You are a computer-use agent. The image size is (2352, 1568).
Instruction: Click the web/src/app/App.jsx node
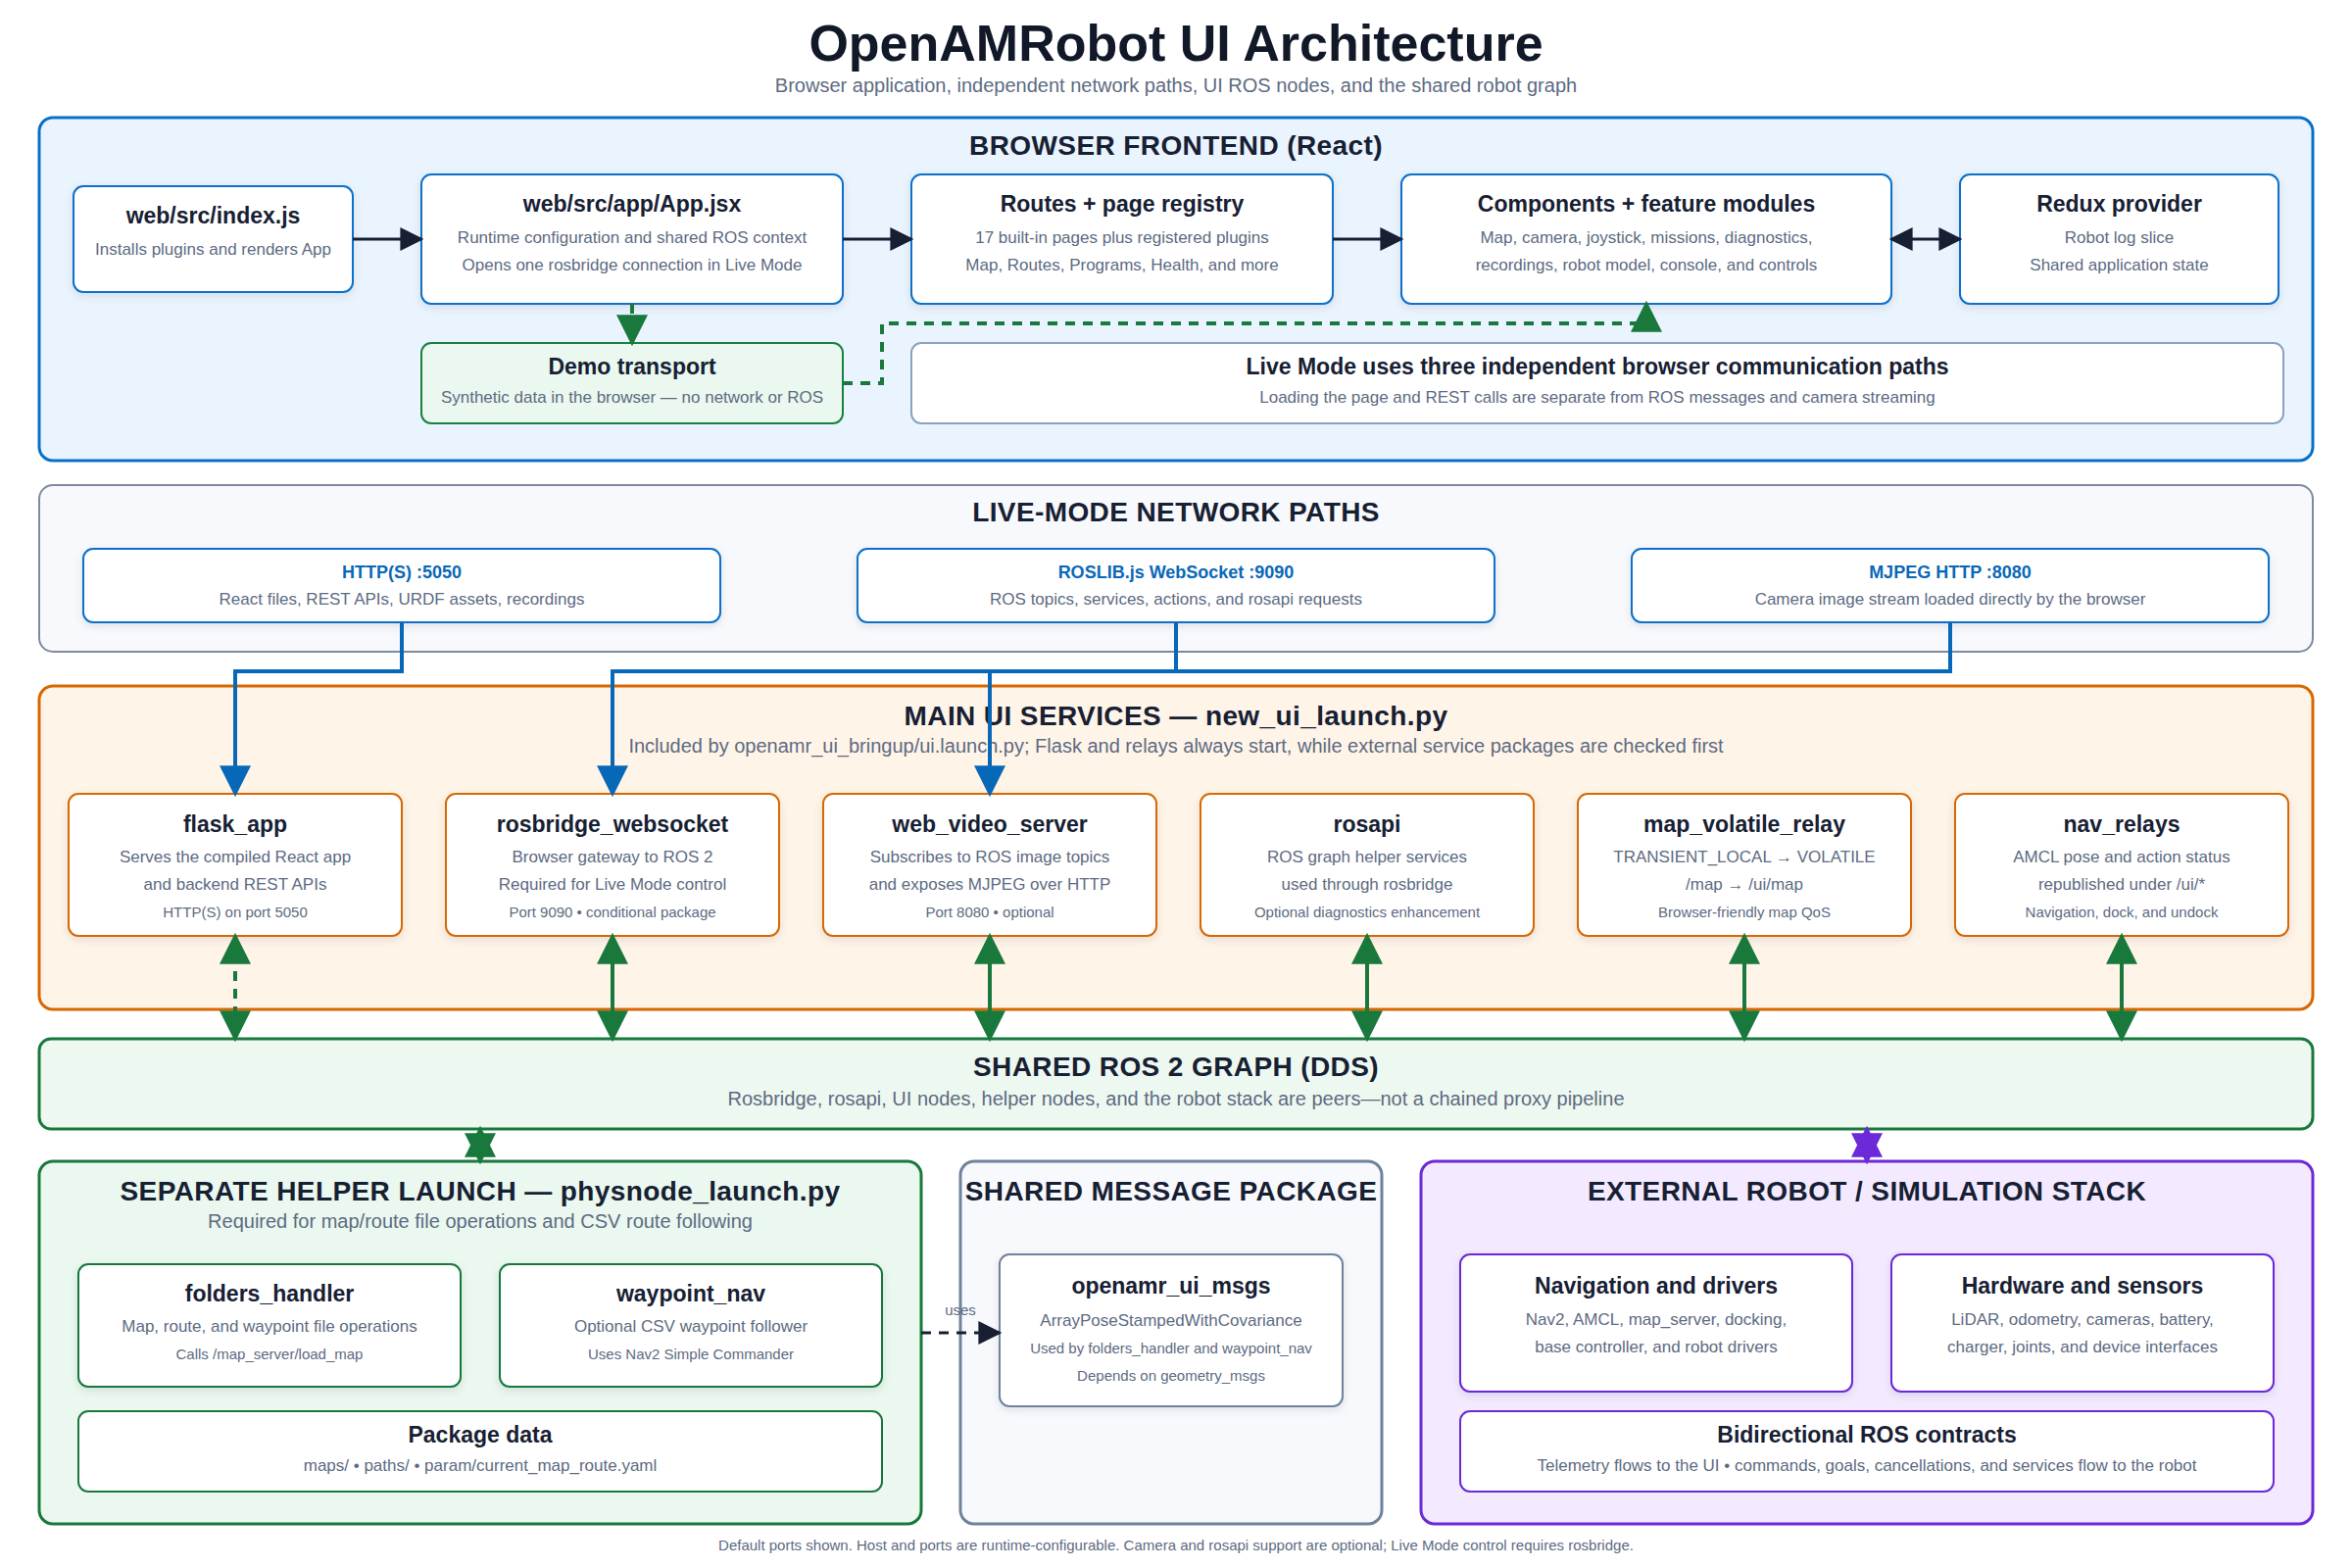point(632,239)
